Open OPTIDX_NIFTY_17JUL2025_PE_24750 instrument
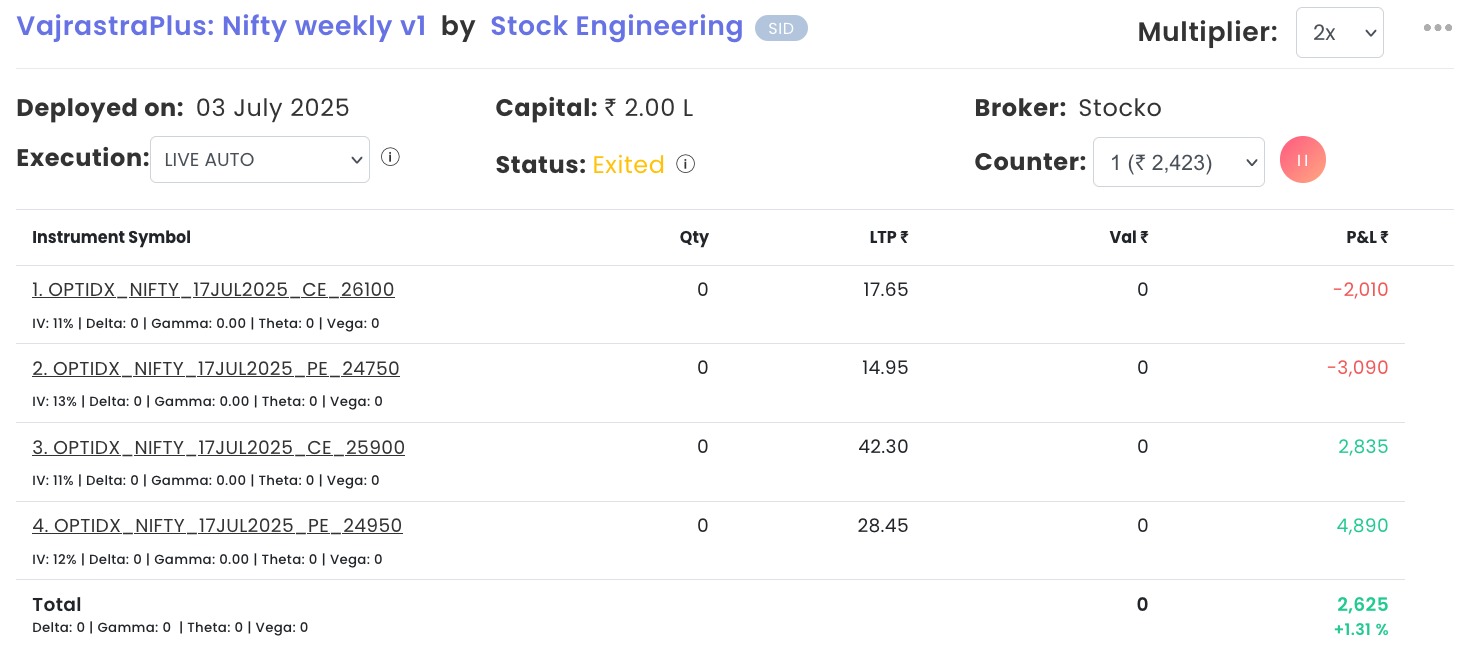 coord(216,369)
